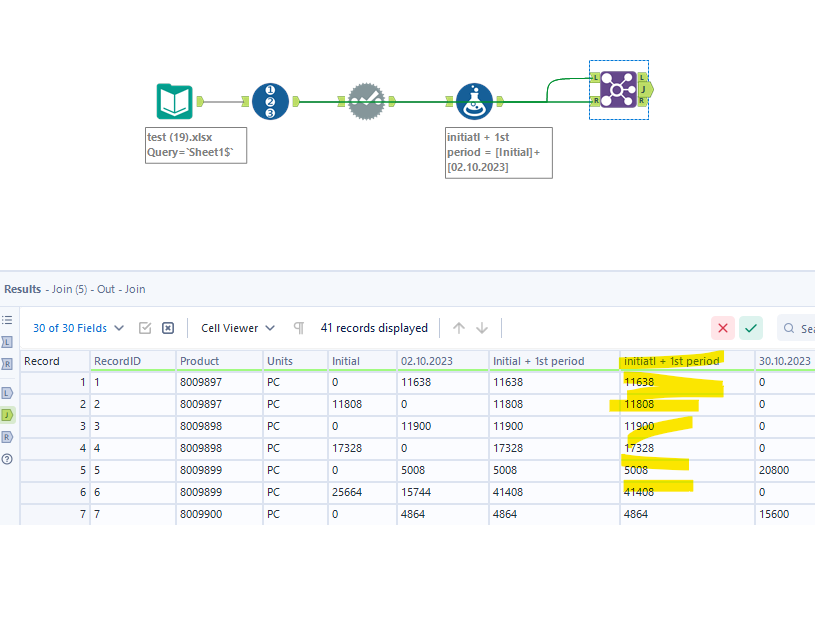This screenshot has height=643, width=815.
Task: Select the RecordID tool on the canvas
Action: 269,101
